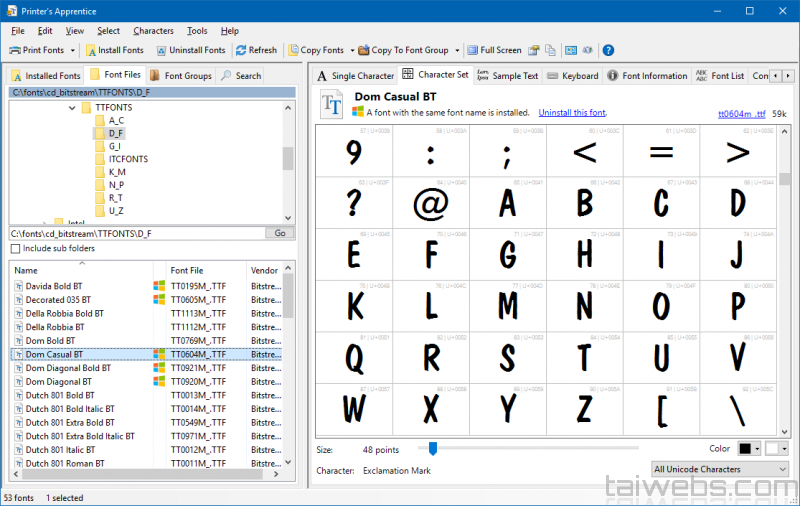
Task: Open the Copy Fonts dropdown arrow
Action: pos(352,50)
